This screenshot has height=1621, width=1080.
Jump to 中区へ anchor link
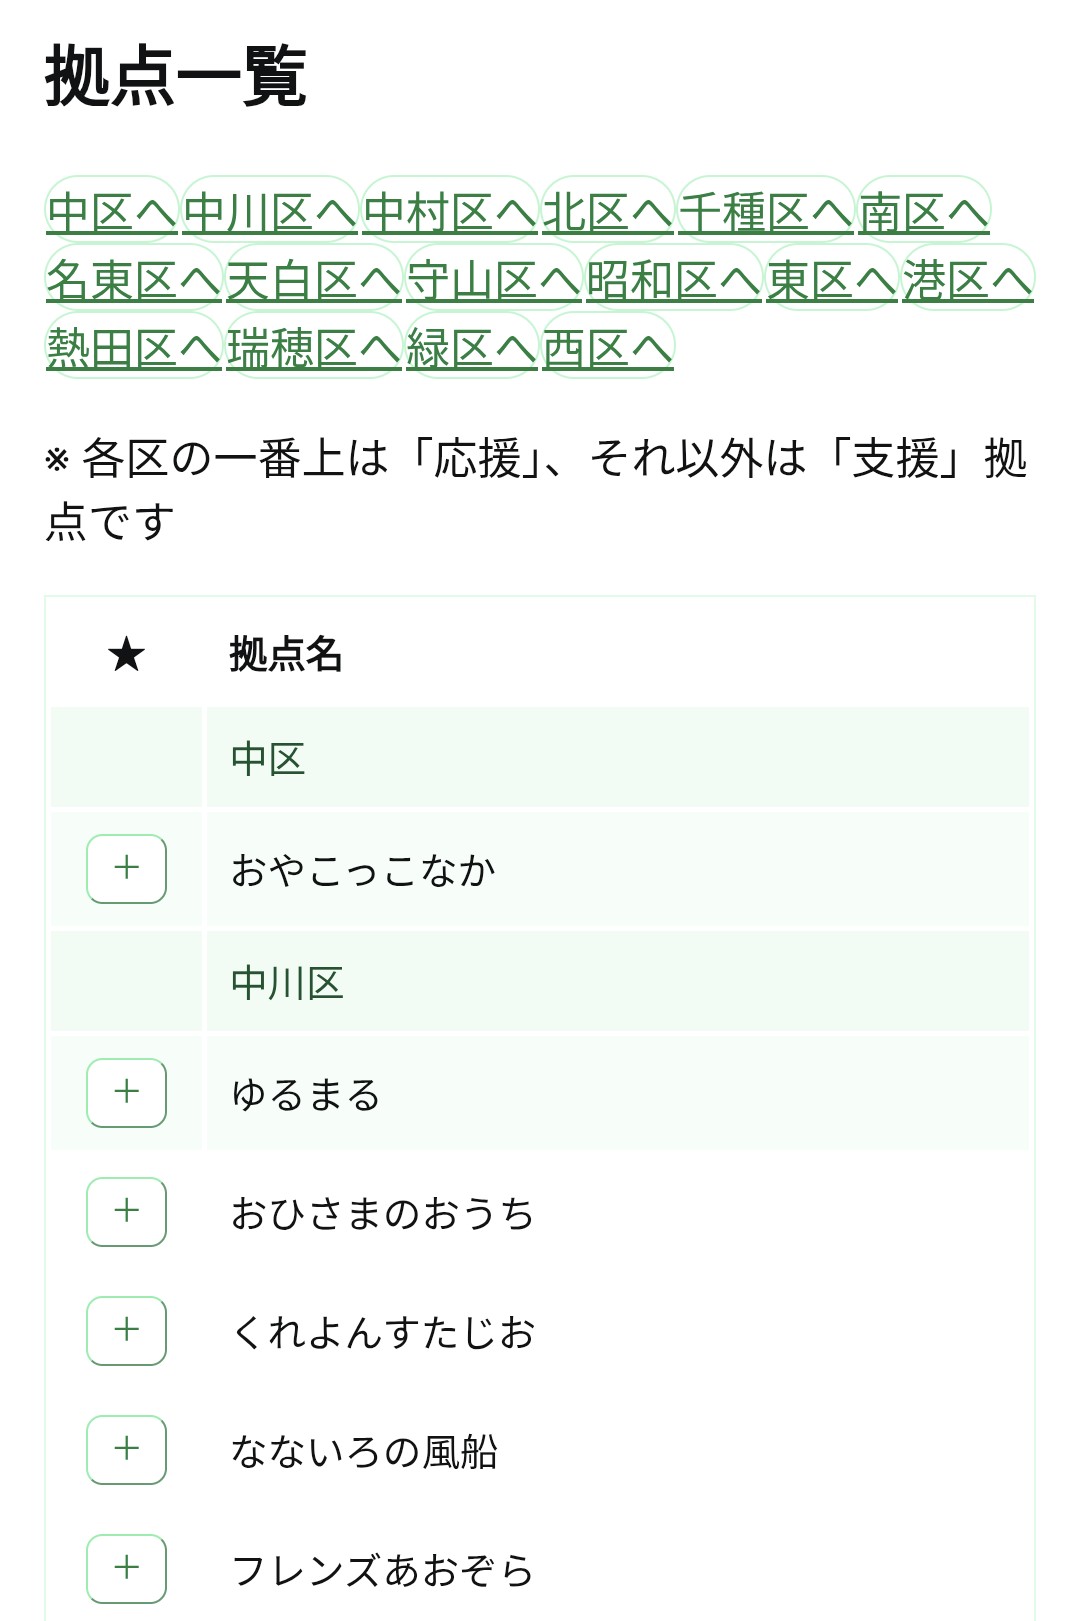[111, 212]
